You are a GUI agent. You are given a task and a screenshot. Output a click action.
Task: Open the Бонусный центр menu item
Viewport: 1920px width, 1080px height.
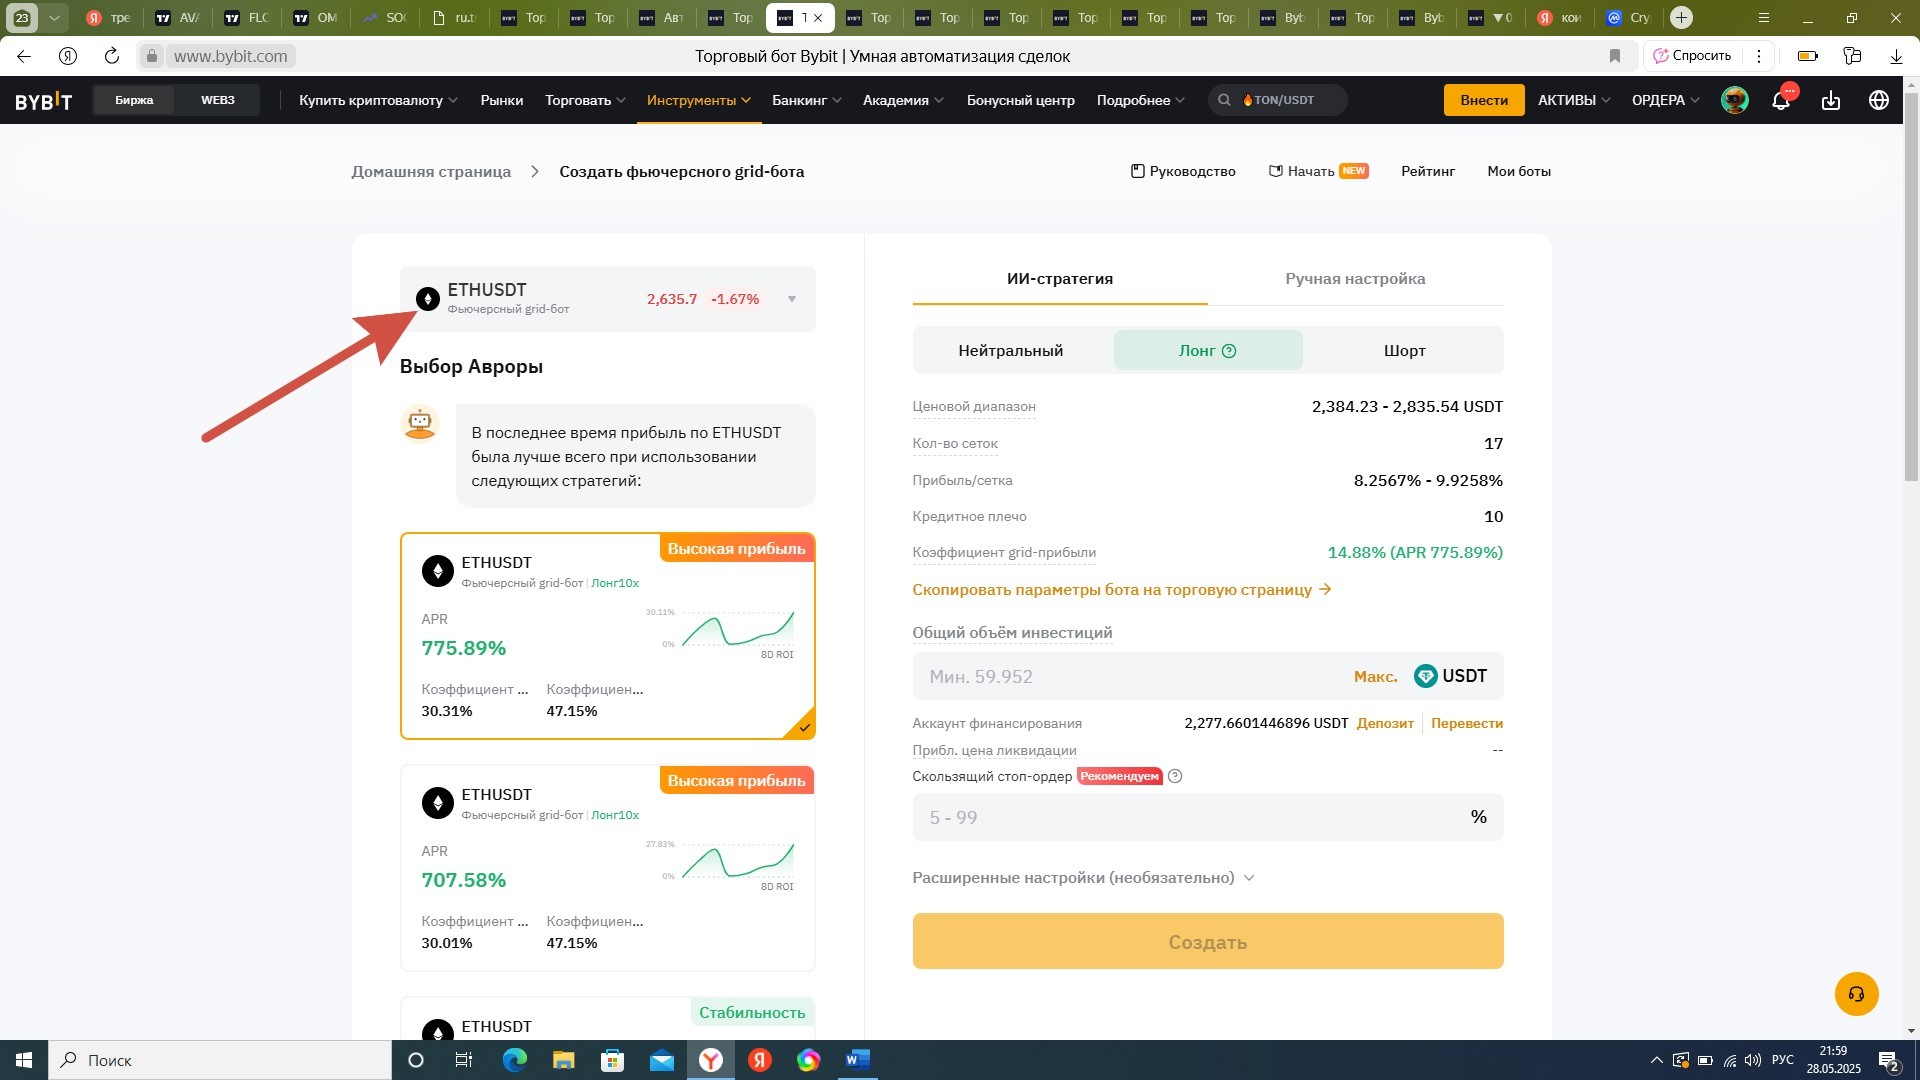click(1020, 100)
